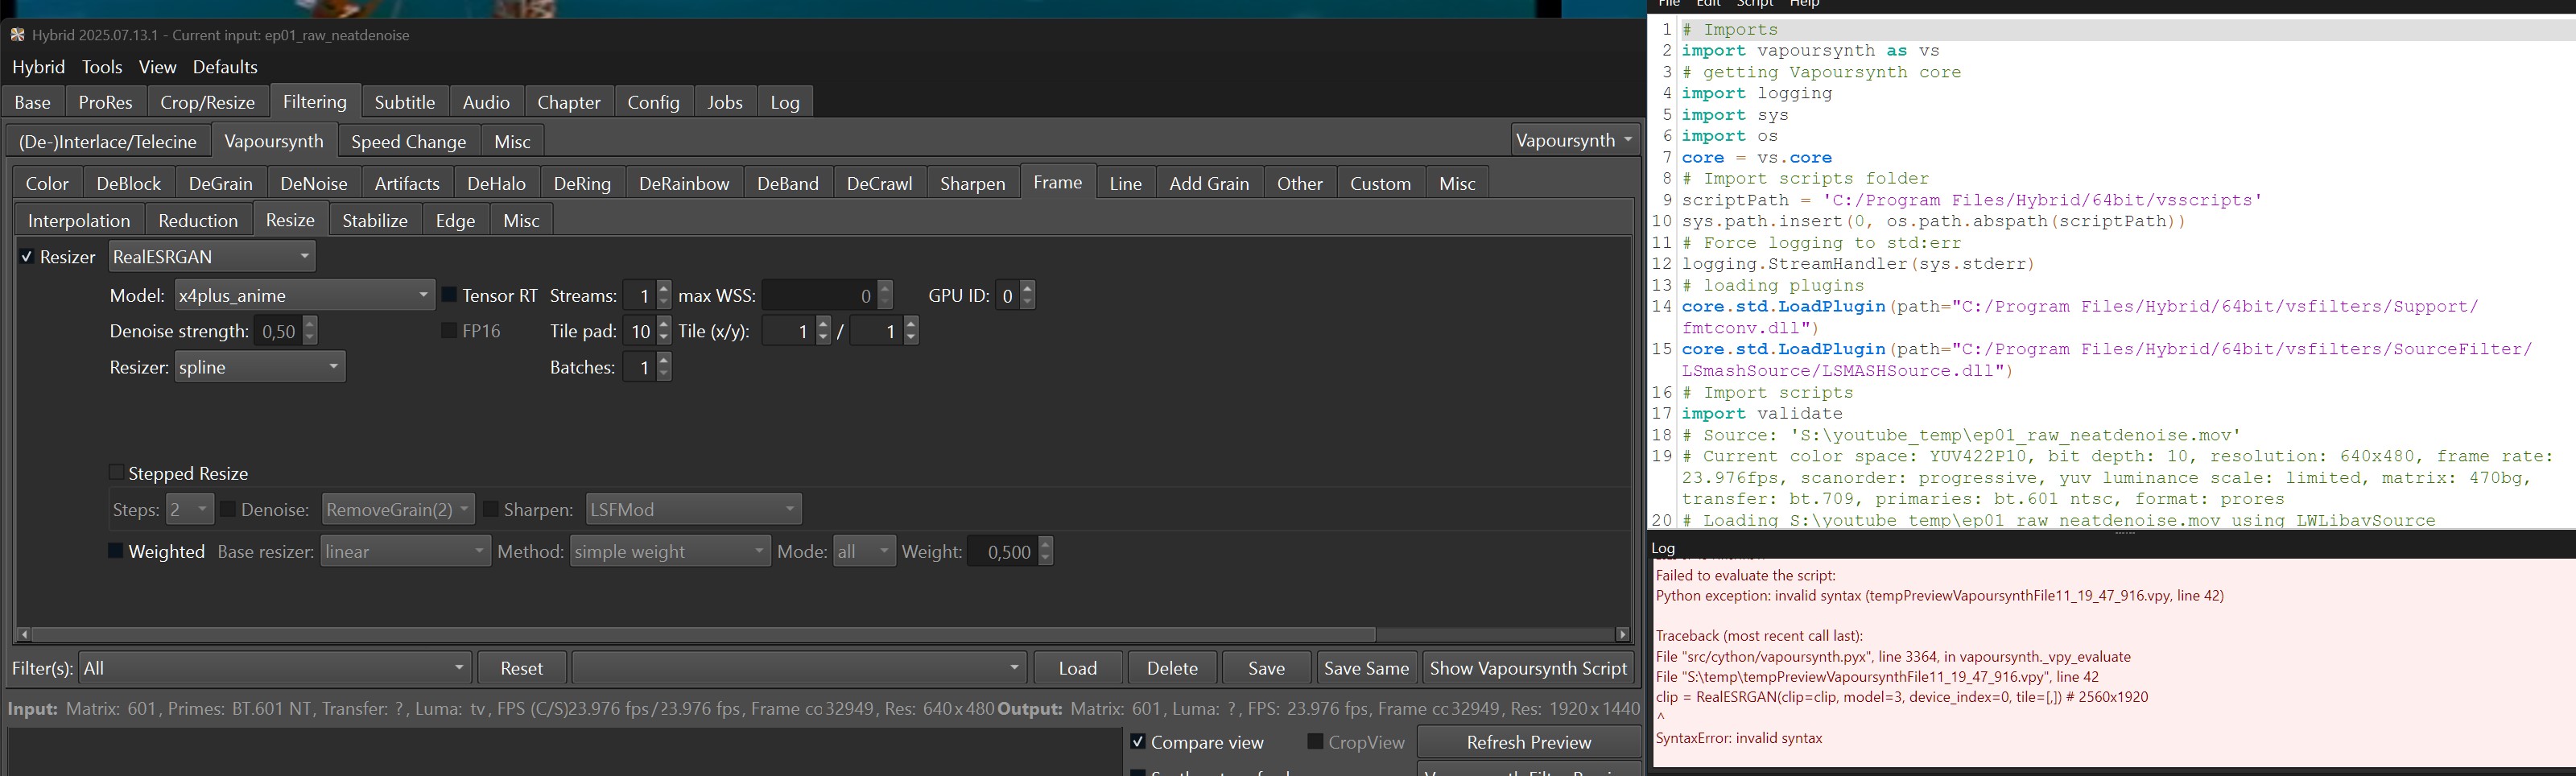The width and height of the screenshot is (2576, 776).
Task: Click the right arrow of horizontal scrollbar
Action: (x=1622, y=634)
